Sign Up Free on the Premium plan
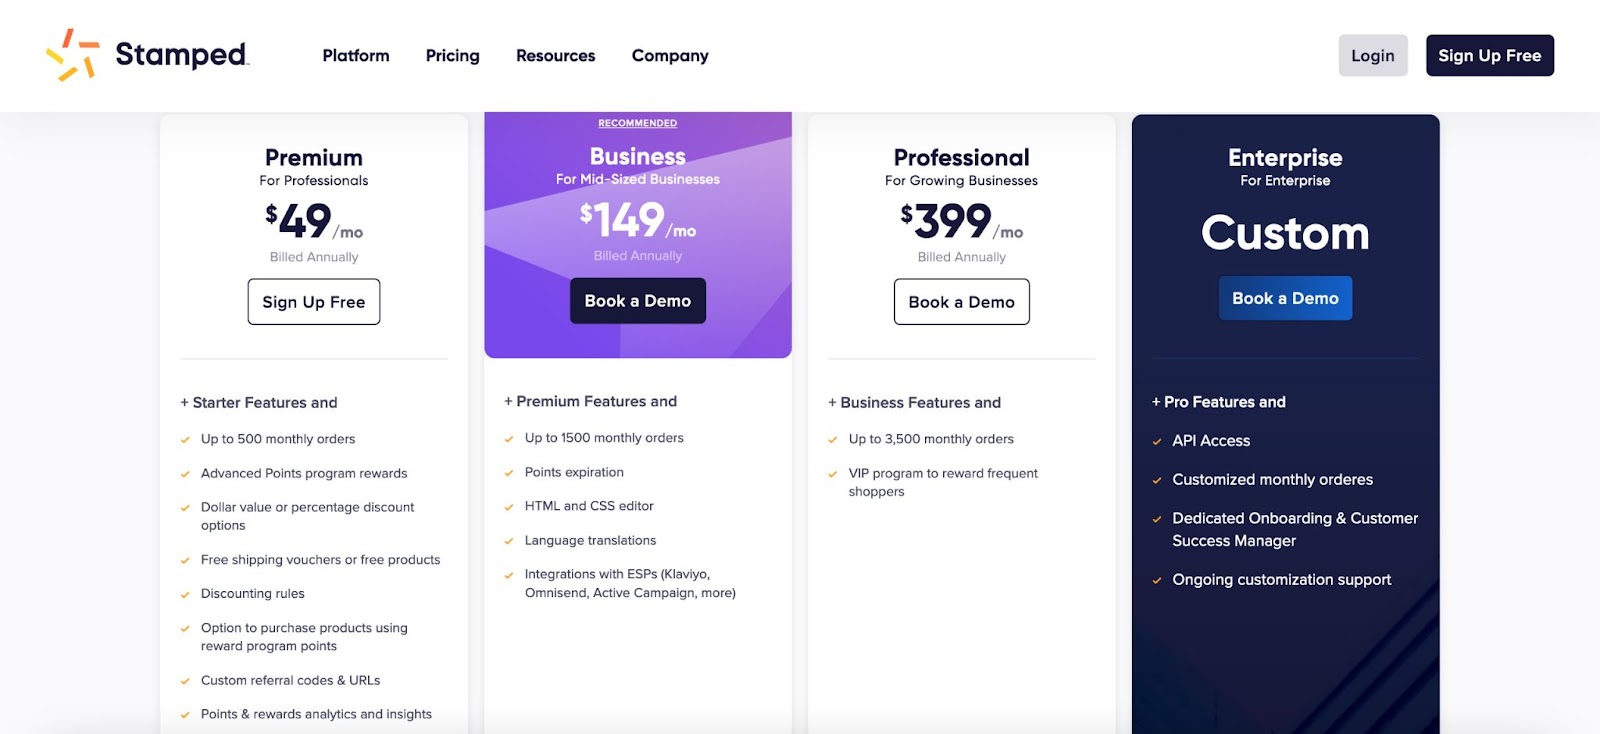Image resolution: width=1600 pixels, height=734 pixels. [313, 301]
